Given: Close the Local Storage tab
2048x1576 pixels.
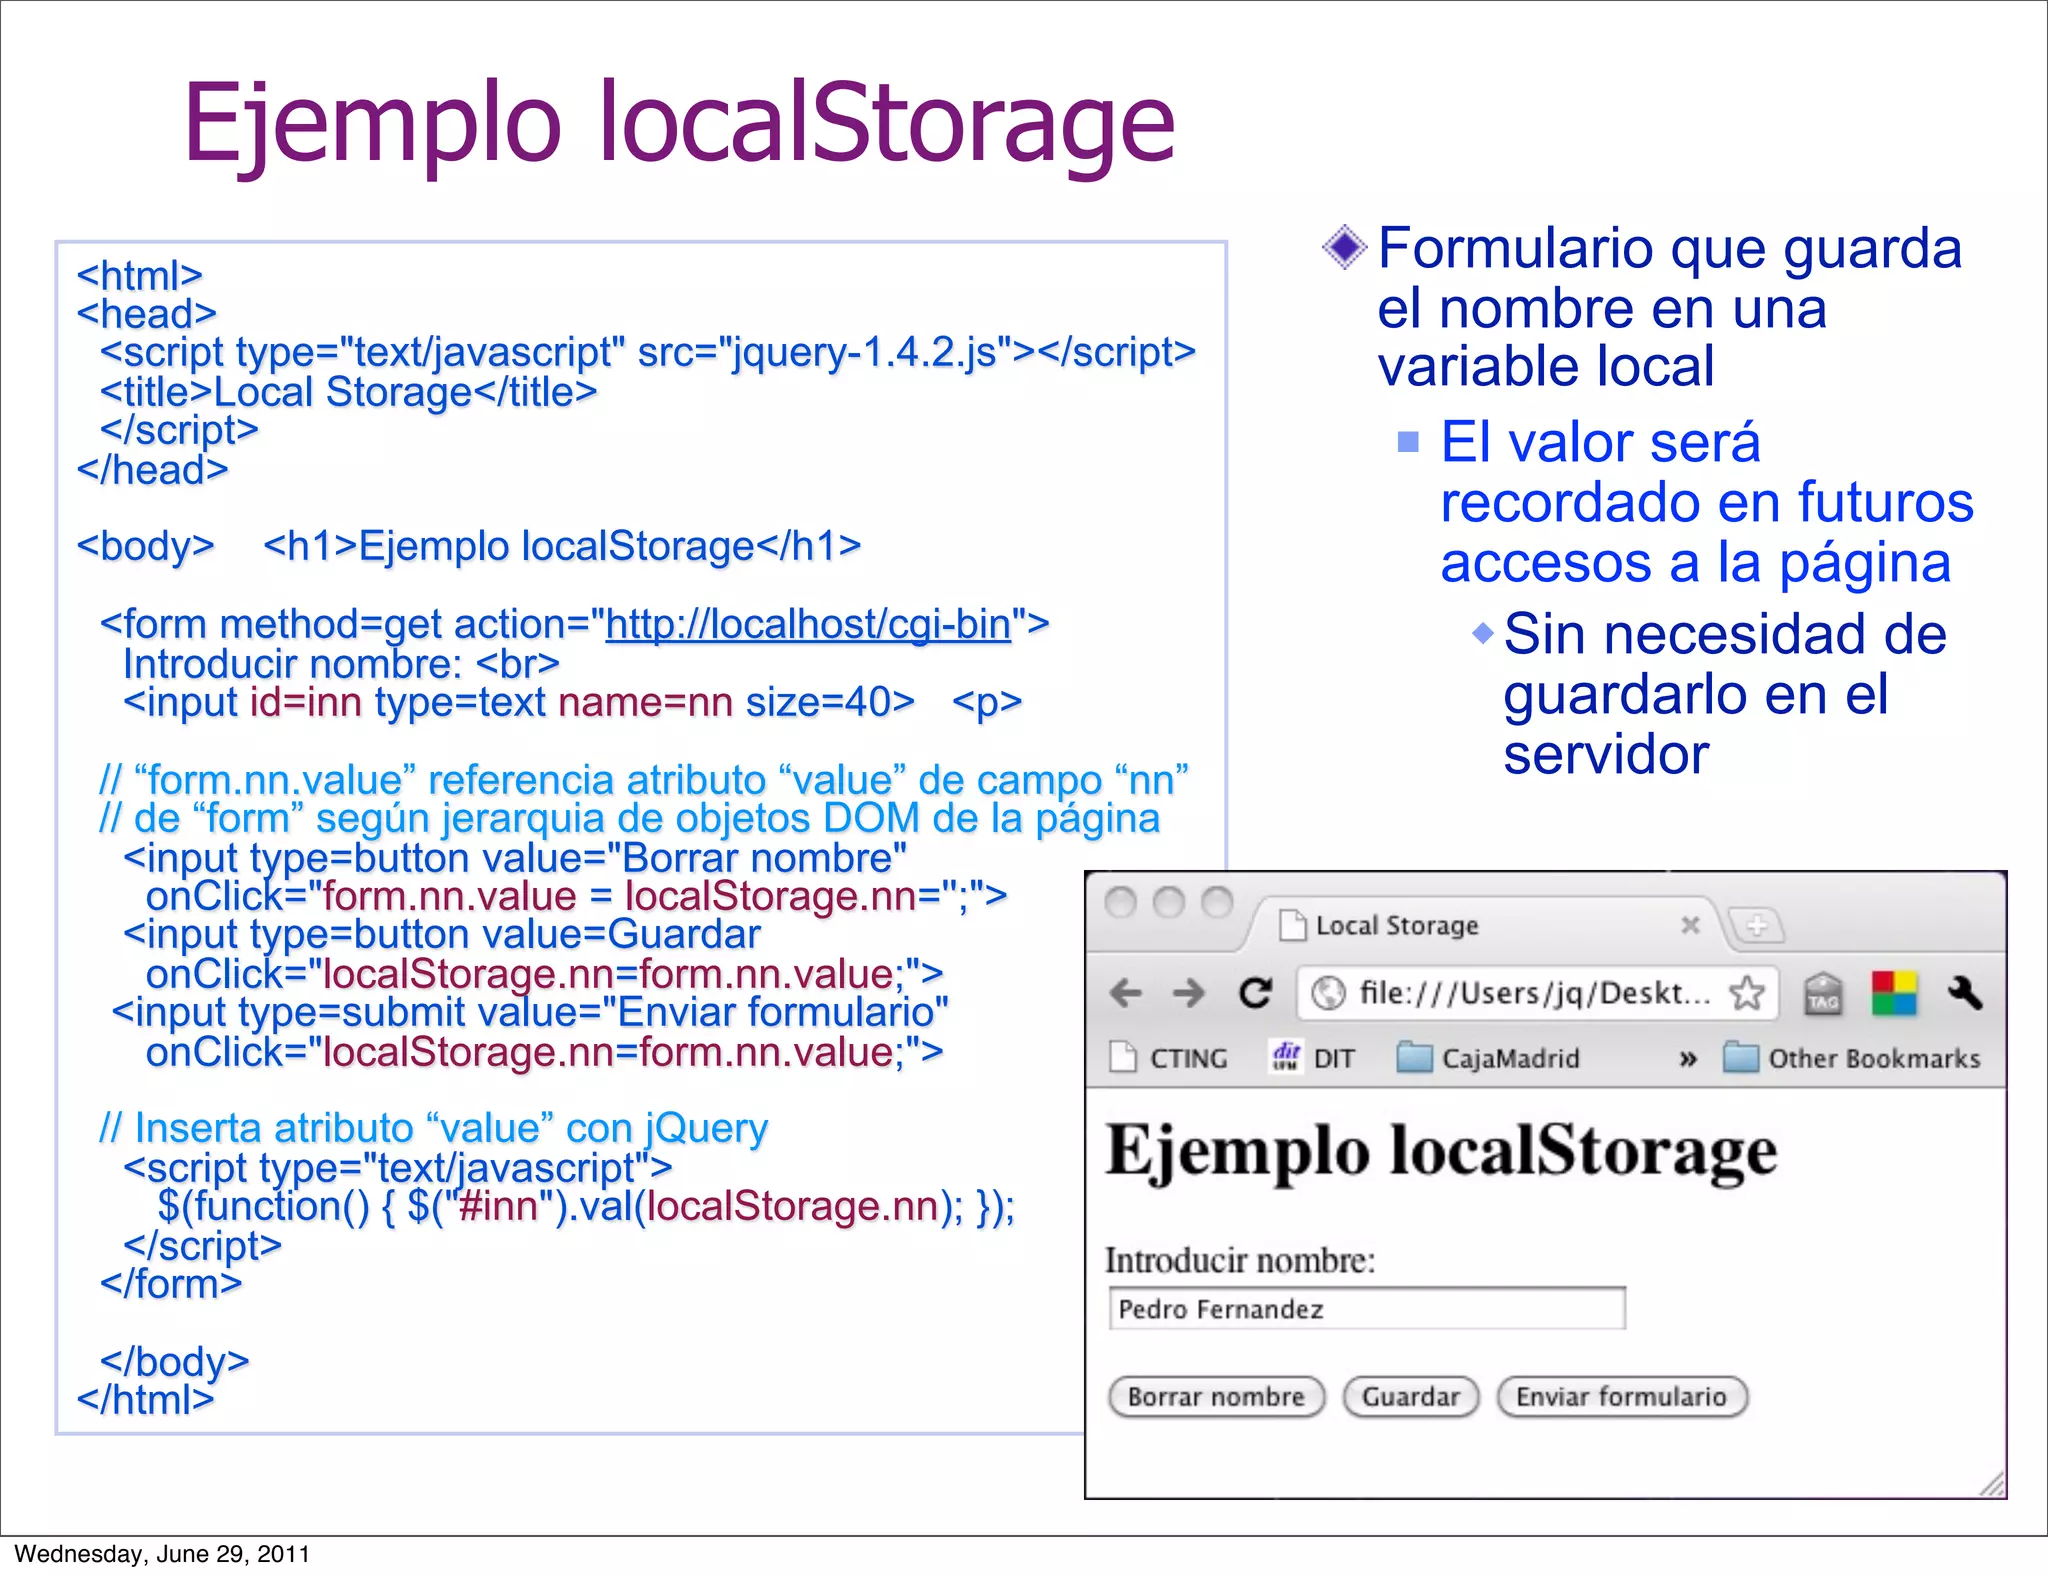Looking at the screenshot, I should 1690,925.
